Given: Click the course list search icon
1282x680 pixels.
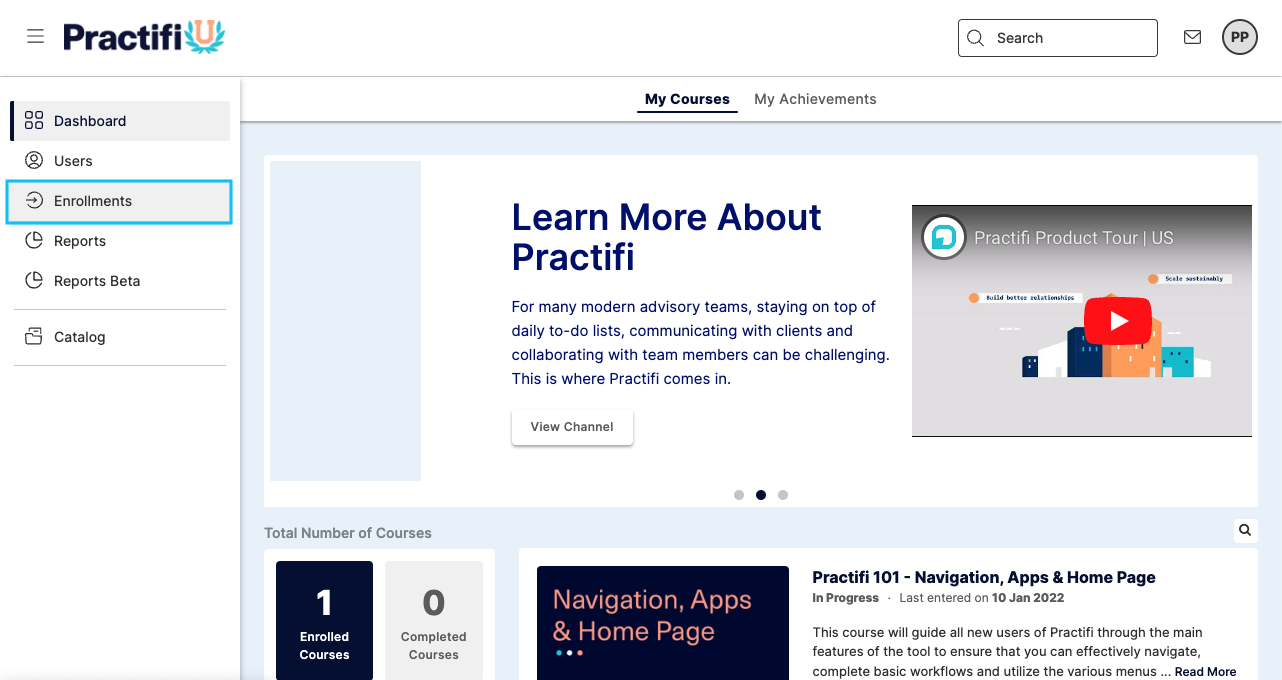Looking at the screenshot, I should (1245, 530).
